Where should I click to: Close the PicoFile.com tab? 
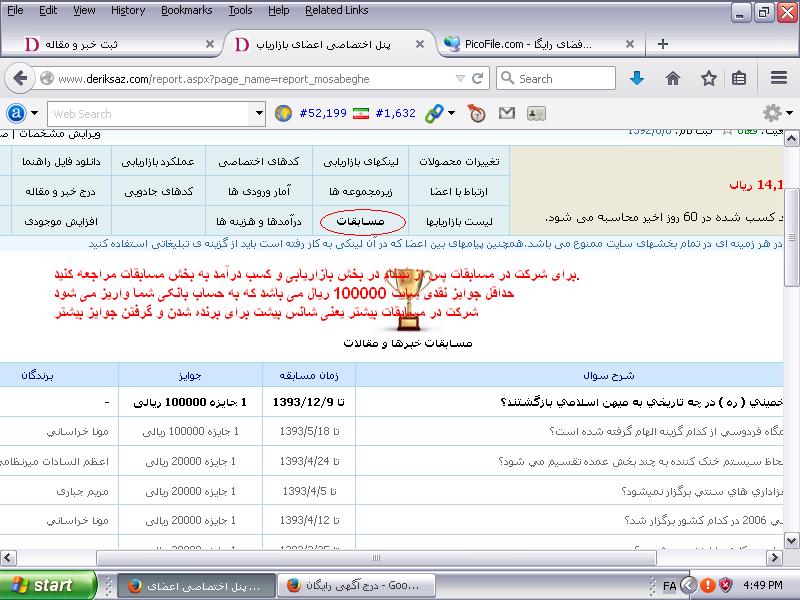pos(630,44)
